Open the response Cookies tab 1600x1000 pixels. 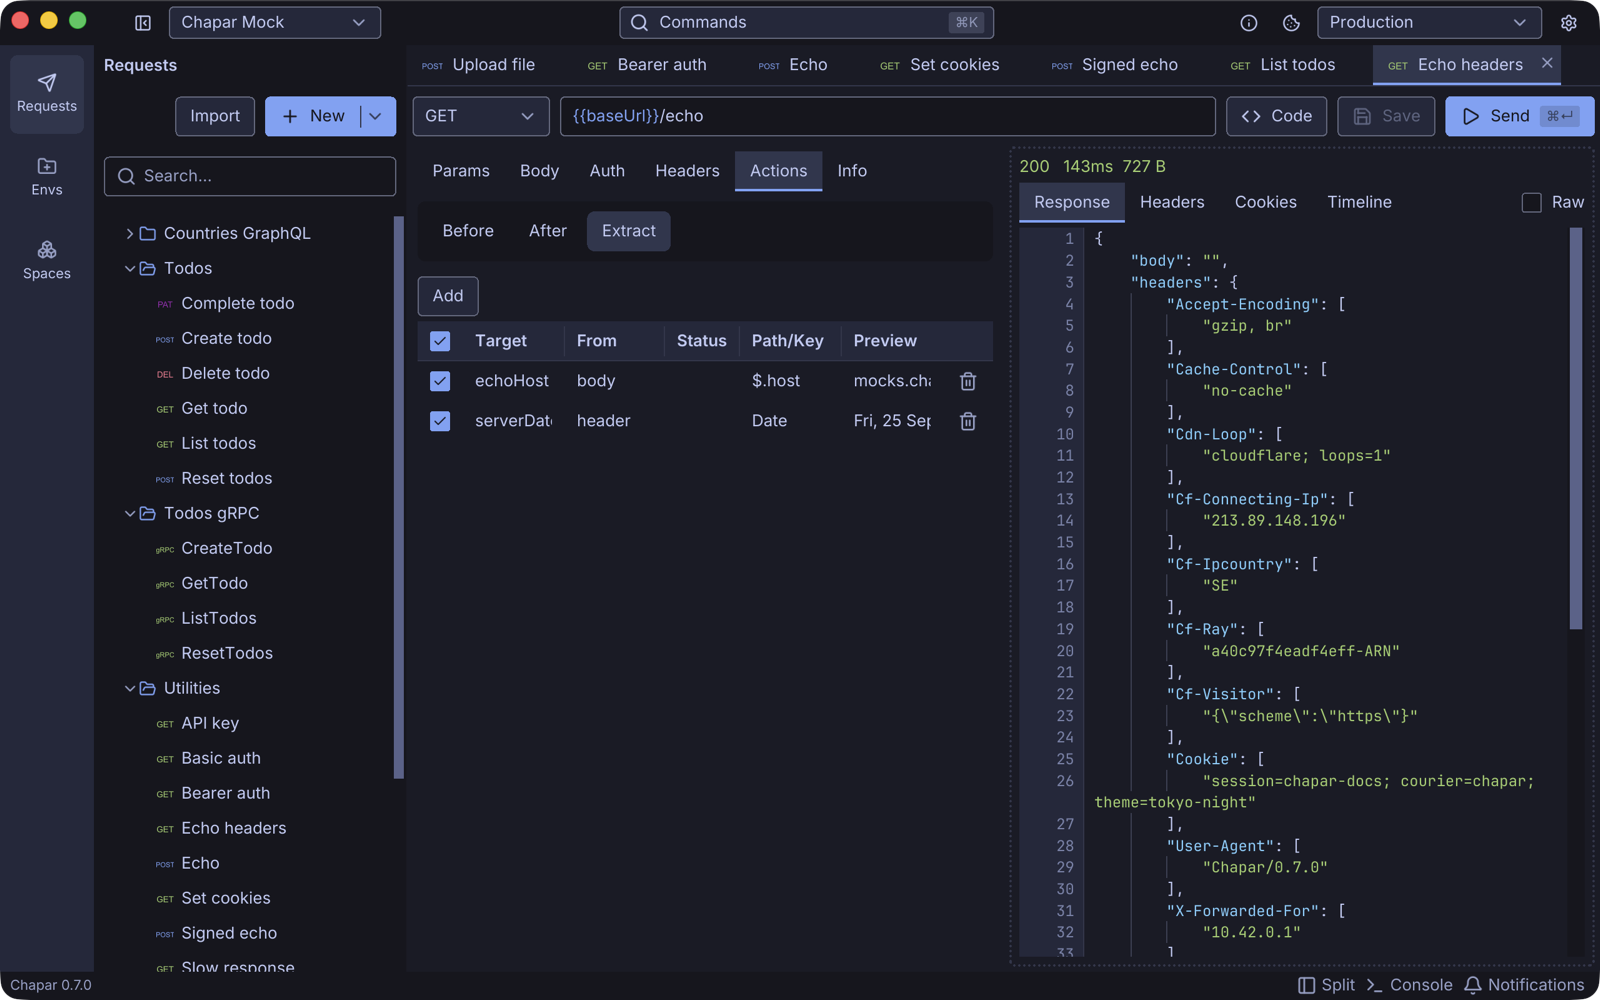(x=1265, y=202)
